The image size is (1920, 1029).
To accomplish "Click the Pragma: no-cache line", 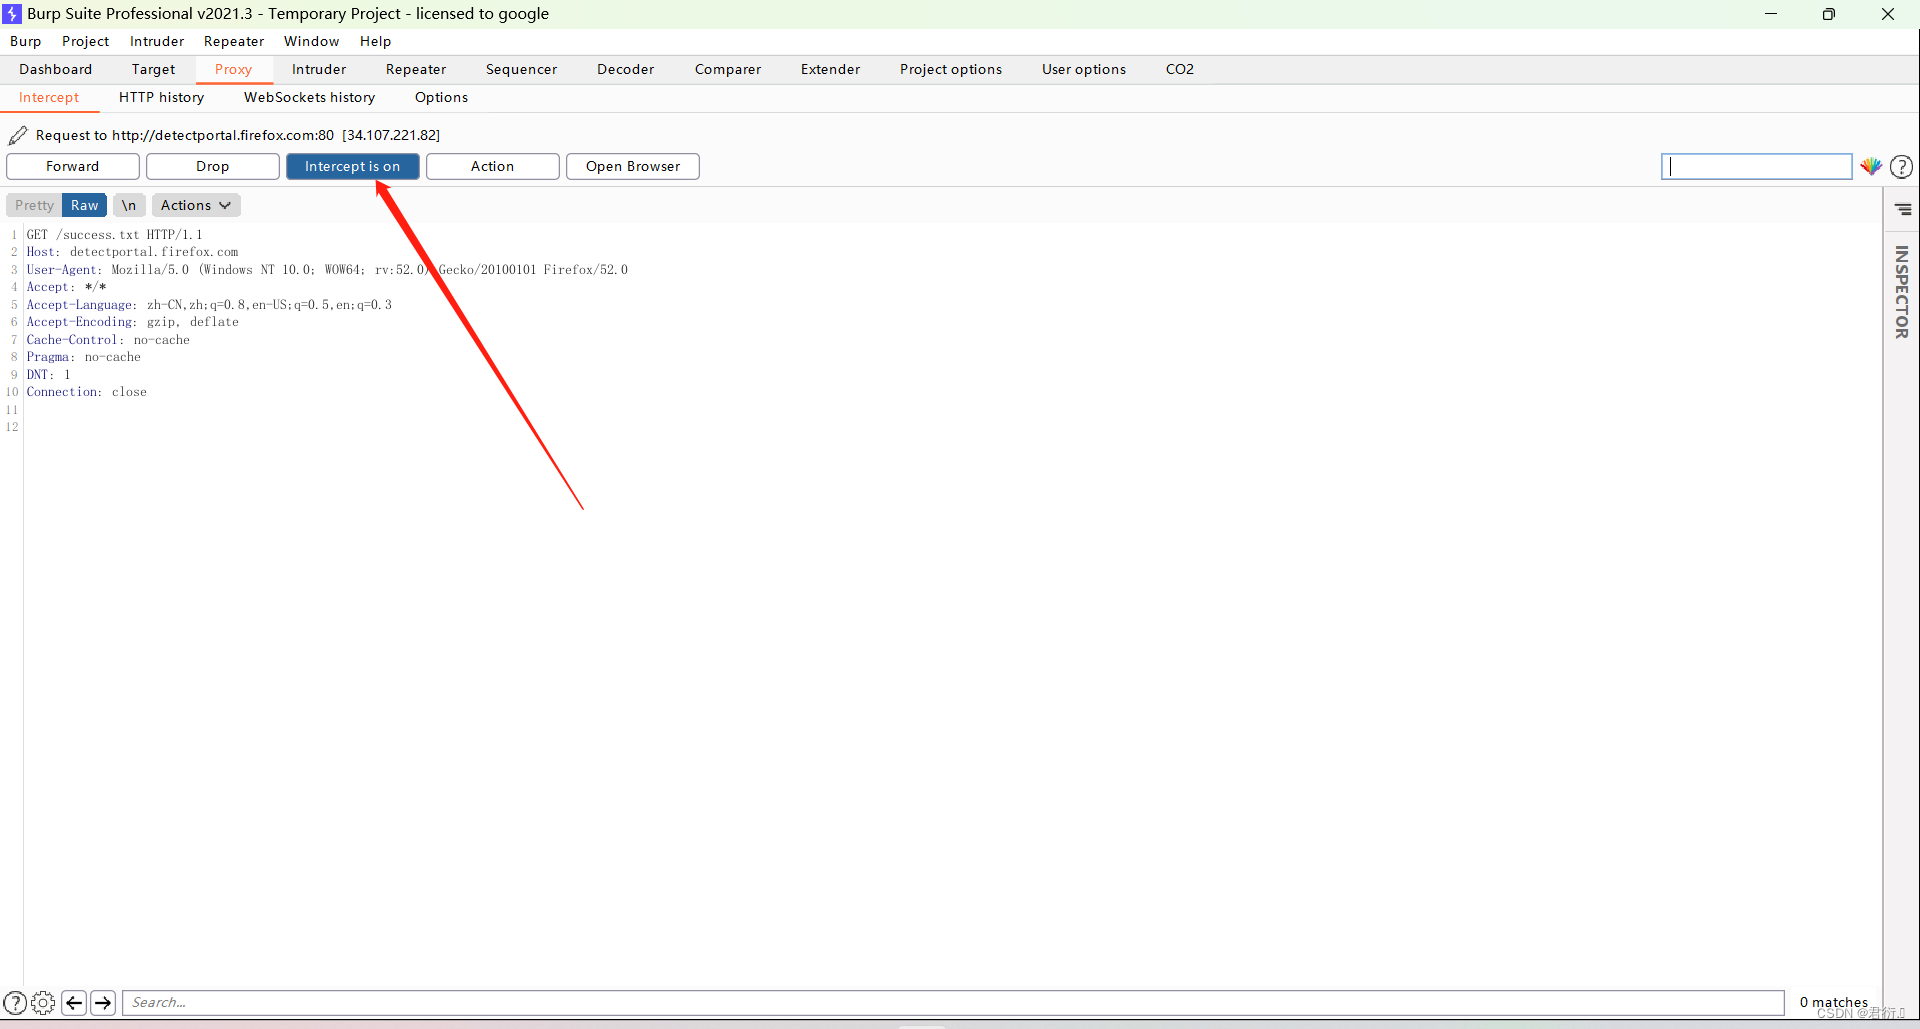I will tap(83, 357).
